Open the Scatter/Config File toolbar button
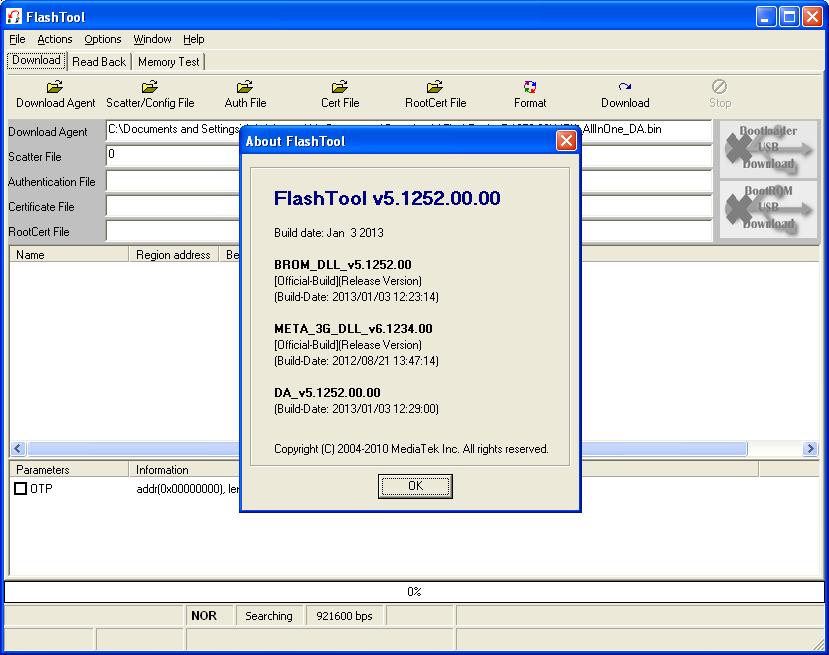This screenshot has width=829, height=655. coord(150,95)
